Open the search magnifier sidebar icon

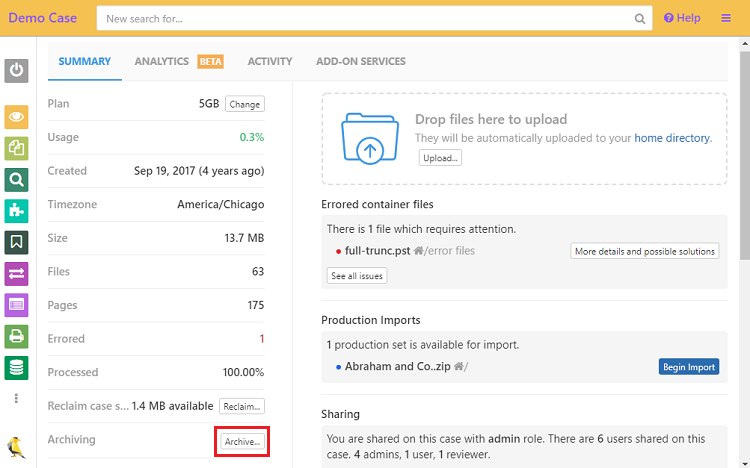[17, 179]
